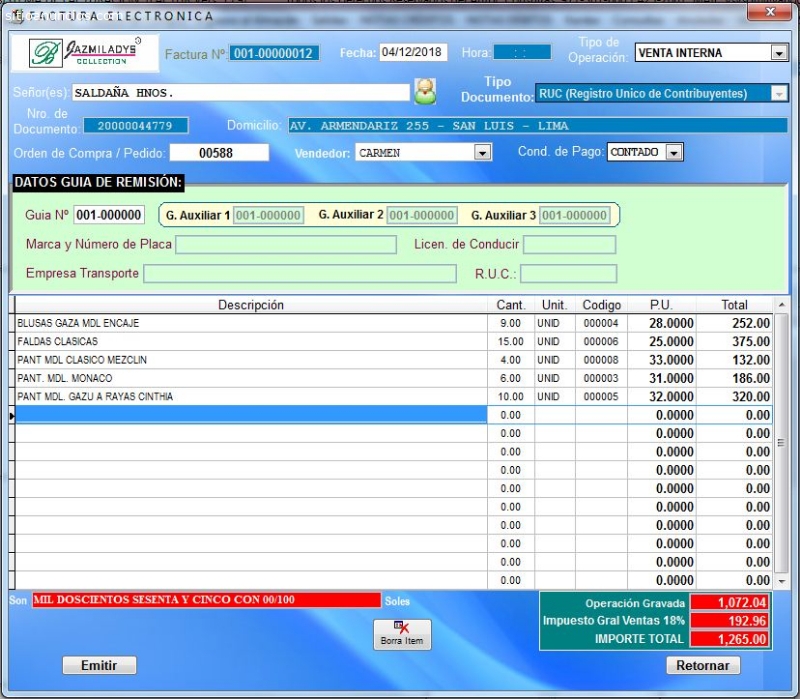Click code 000008 in the items grid
This screenshot has width=800, height=699.
(601, 360)
